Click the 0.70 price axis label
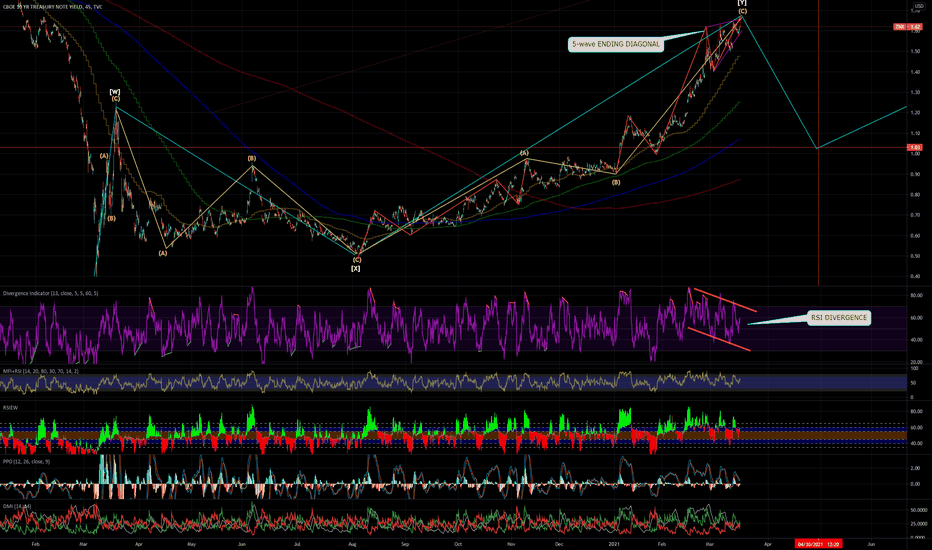 pyautogui.click(x=915, y=215)
